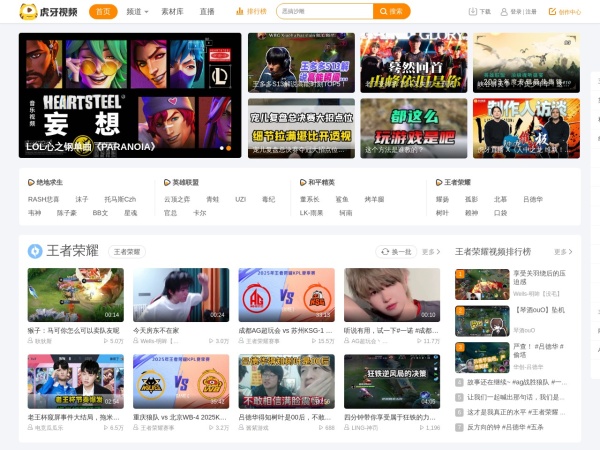This screenshot has width=600, height=450.
Task: Expand 更多 beside 王者荣耀视频排行榜
Action: tap(563, 252)
